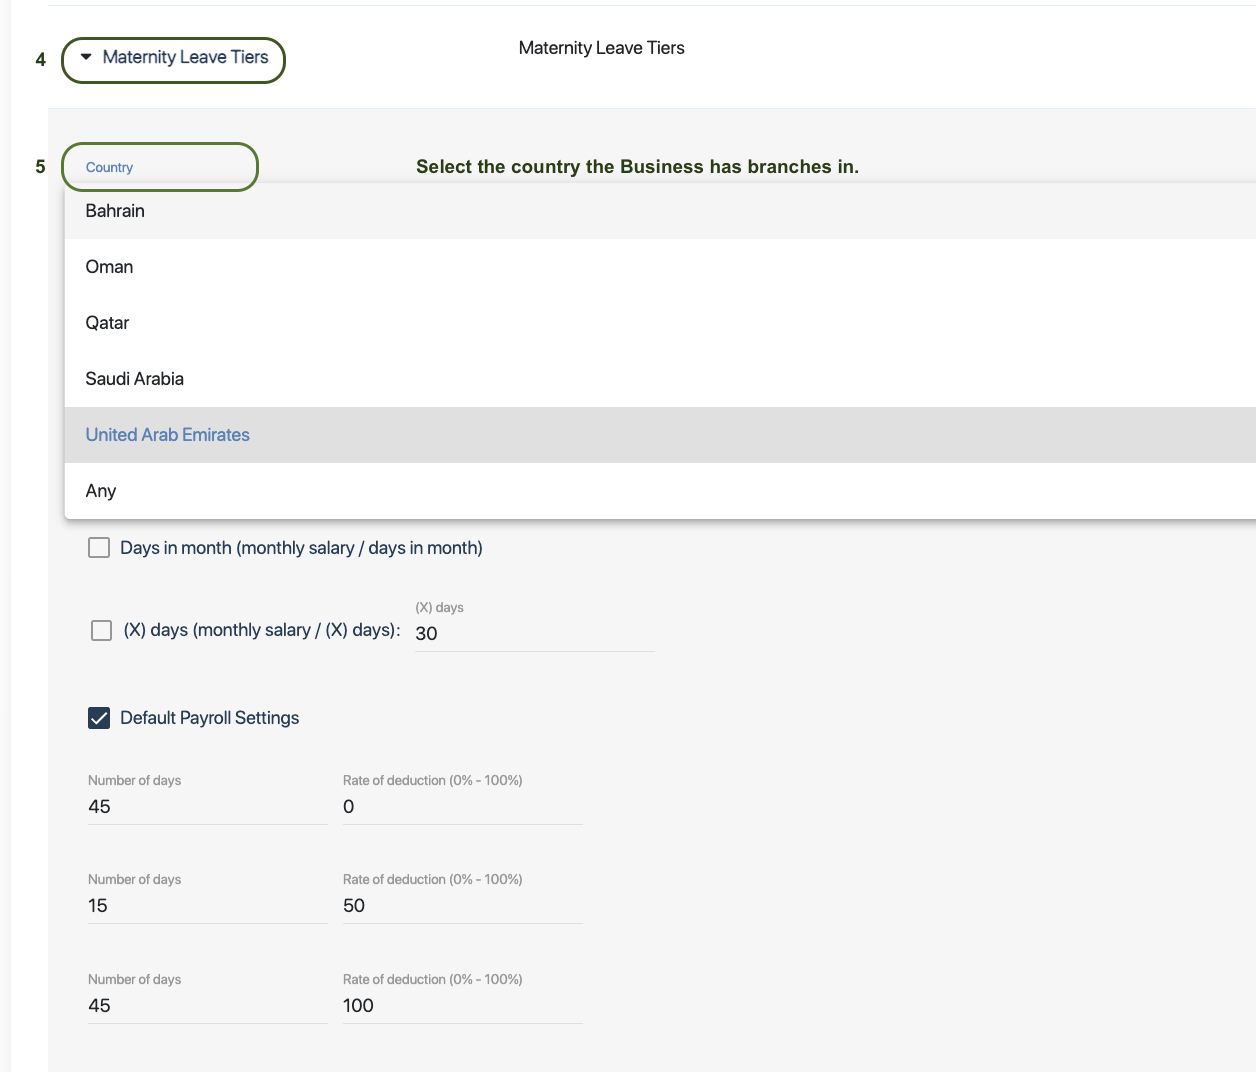
Task: Choose Oman in the country list
Action: click(109, 267)
